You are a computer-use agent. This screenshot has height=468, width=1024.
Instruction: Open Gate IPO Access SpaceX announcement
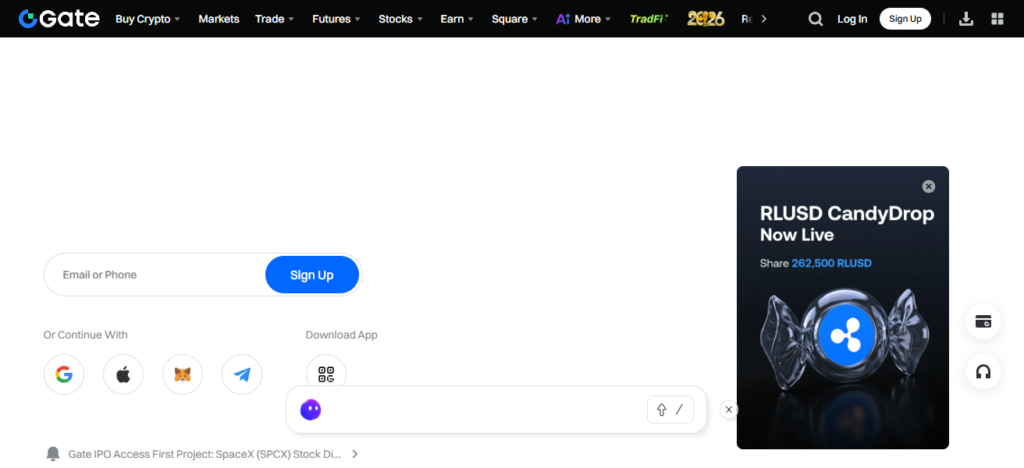pyautogui.click(x=204, y=454)
